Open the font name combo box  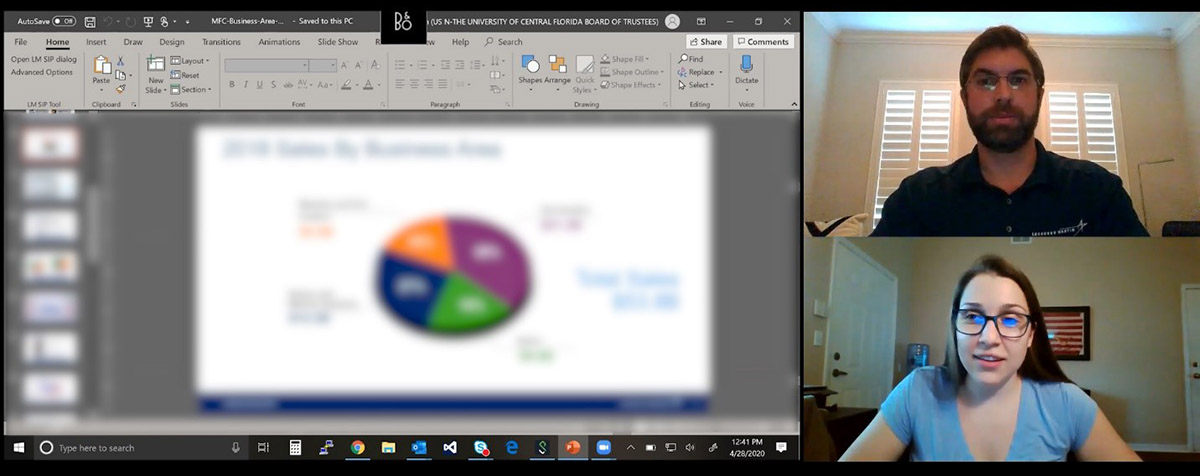pyautogui.click(x=266, y=65)
